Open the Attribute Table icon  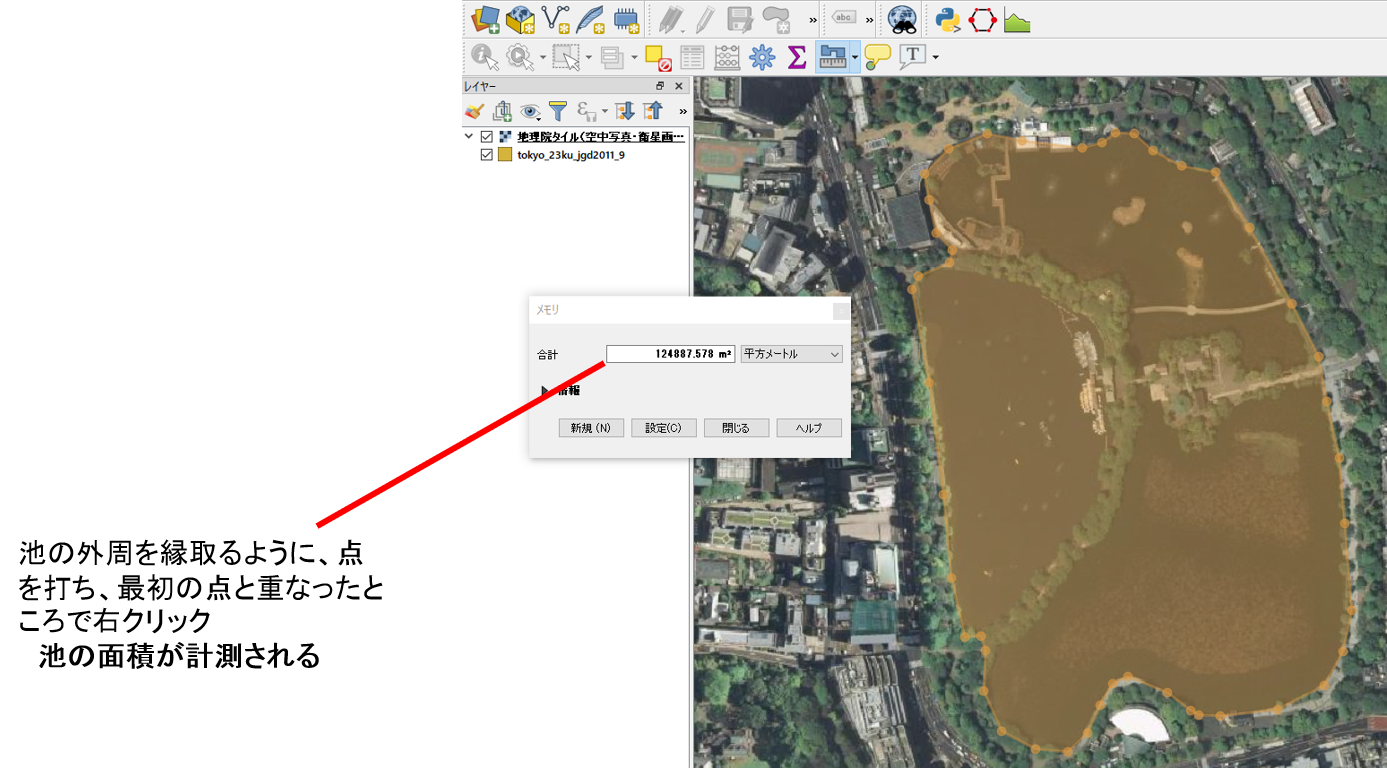pyautogui.click(x=692, y=57)
